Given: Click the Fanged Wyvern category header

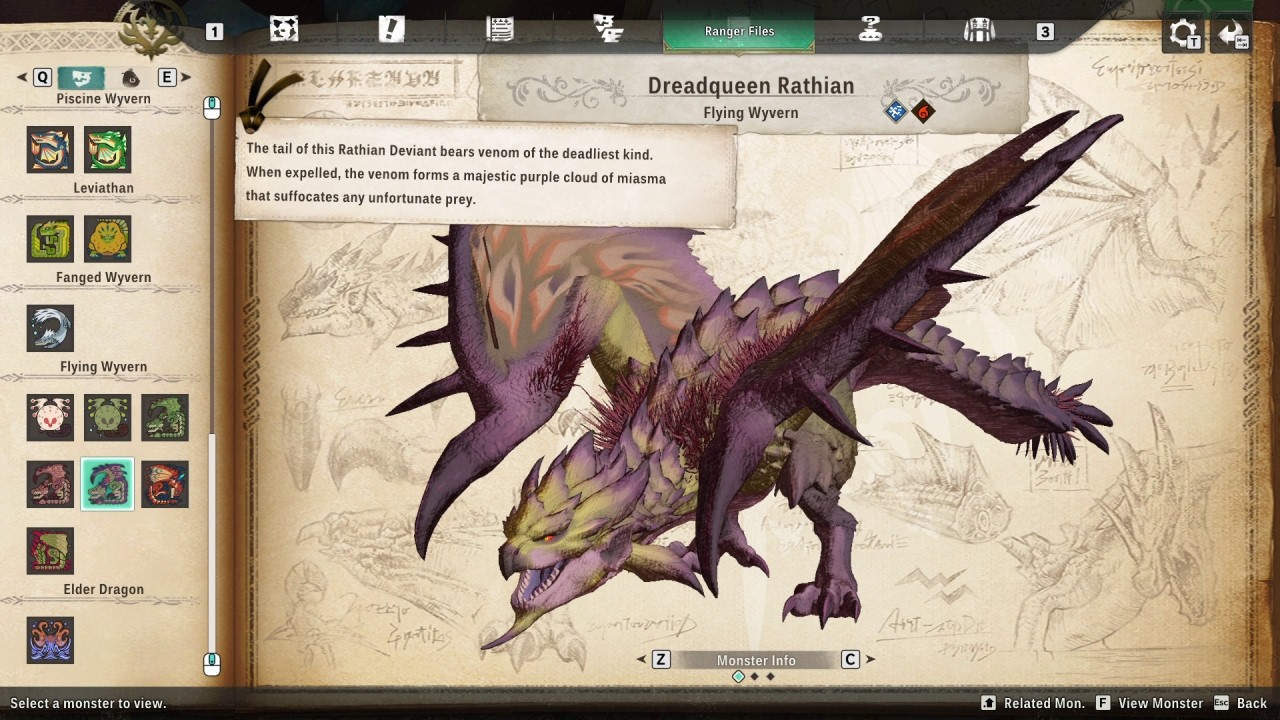Looking at the screenshot, I should tap(103, 277).
